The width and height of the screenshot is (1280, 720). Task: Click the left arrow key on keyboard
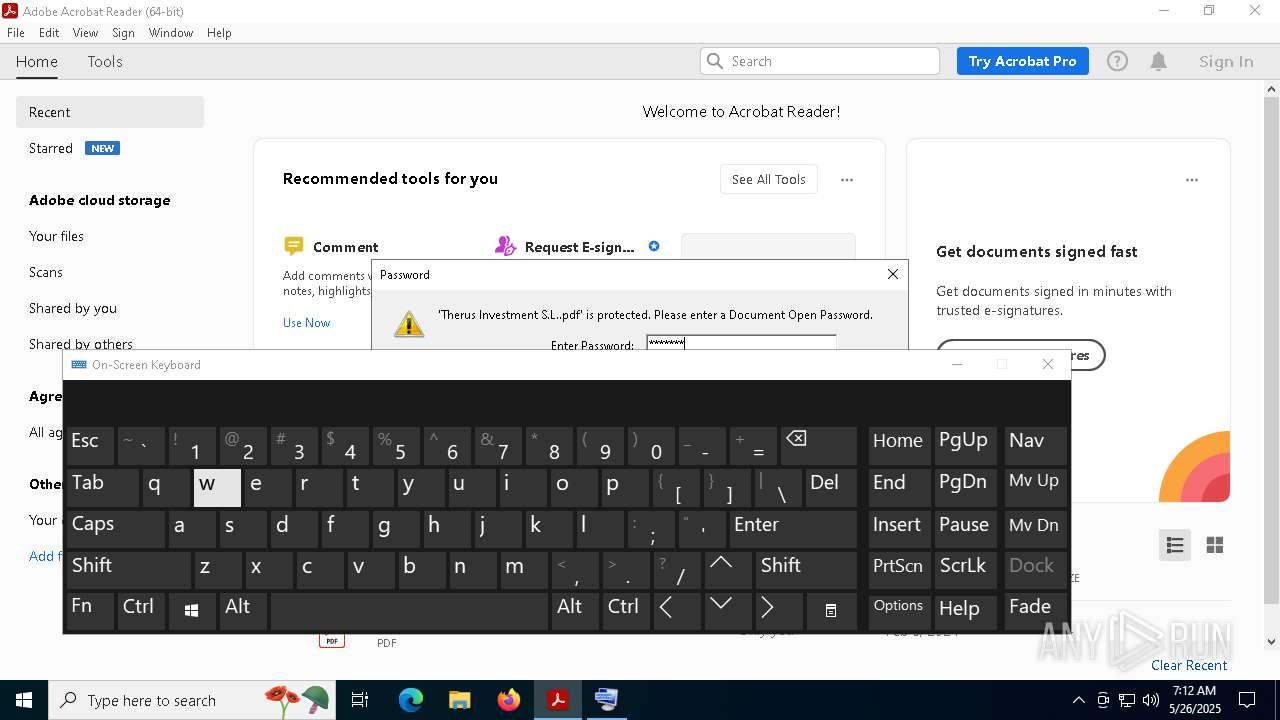tap(678, 611)
